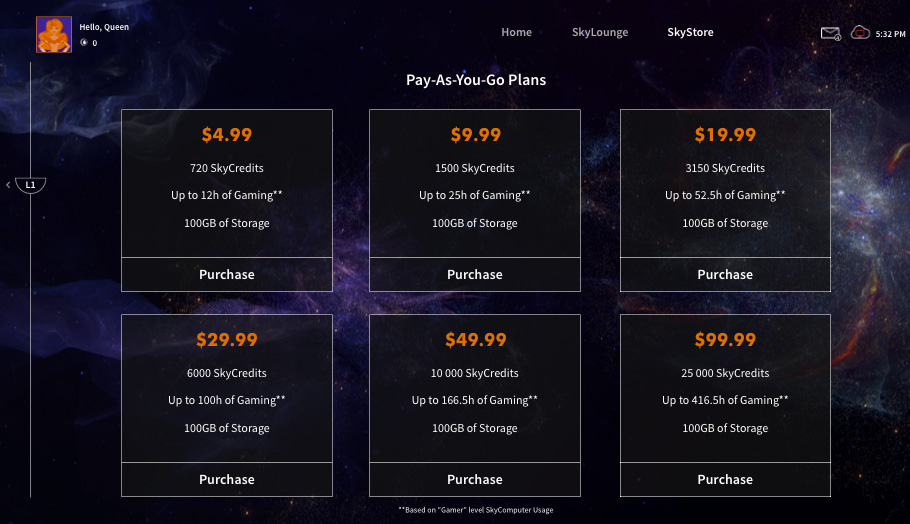Click the 5:32 PM clock

890,34
